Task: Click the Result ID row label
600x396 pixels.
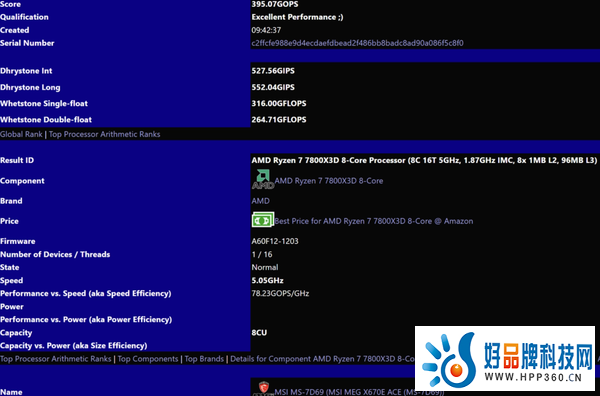Action: tap(17, 160)
